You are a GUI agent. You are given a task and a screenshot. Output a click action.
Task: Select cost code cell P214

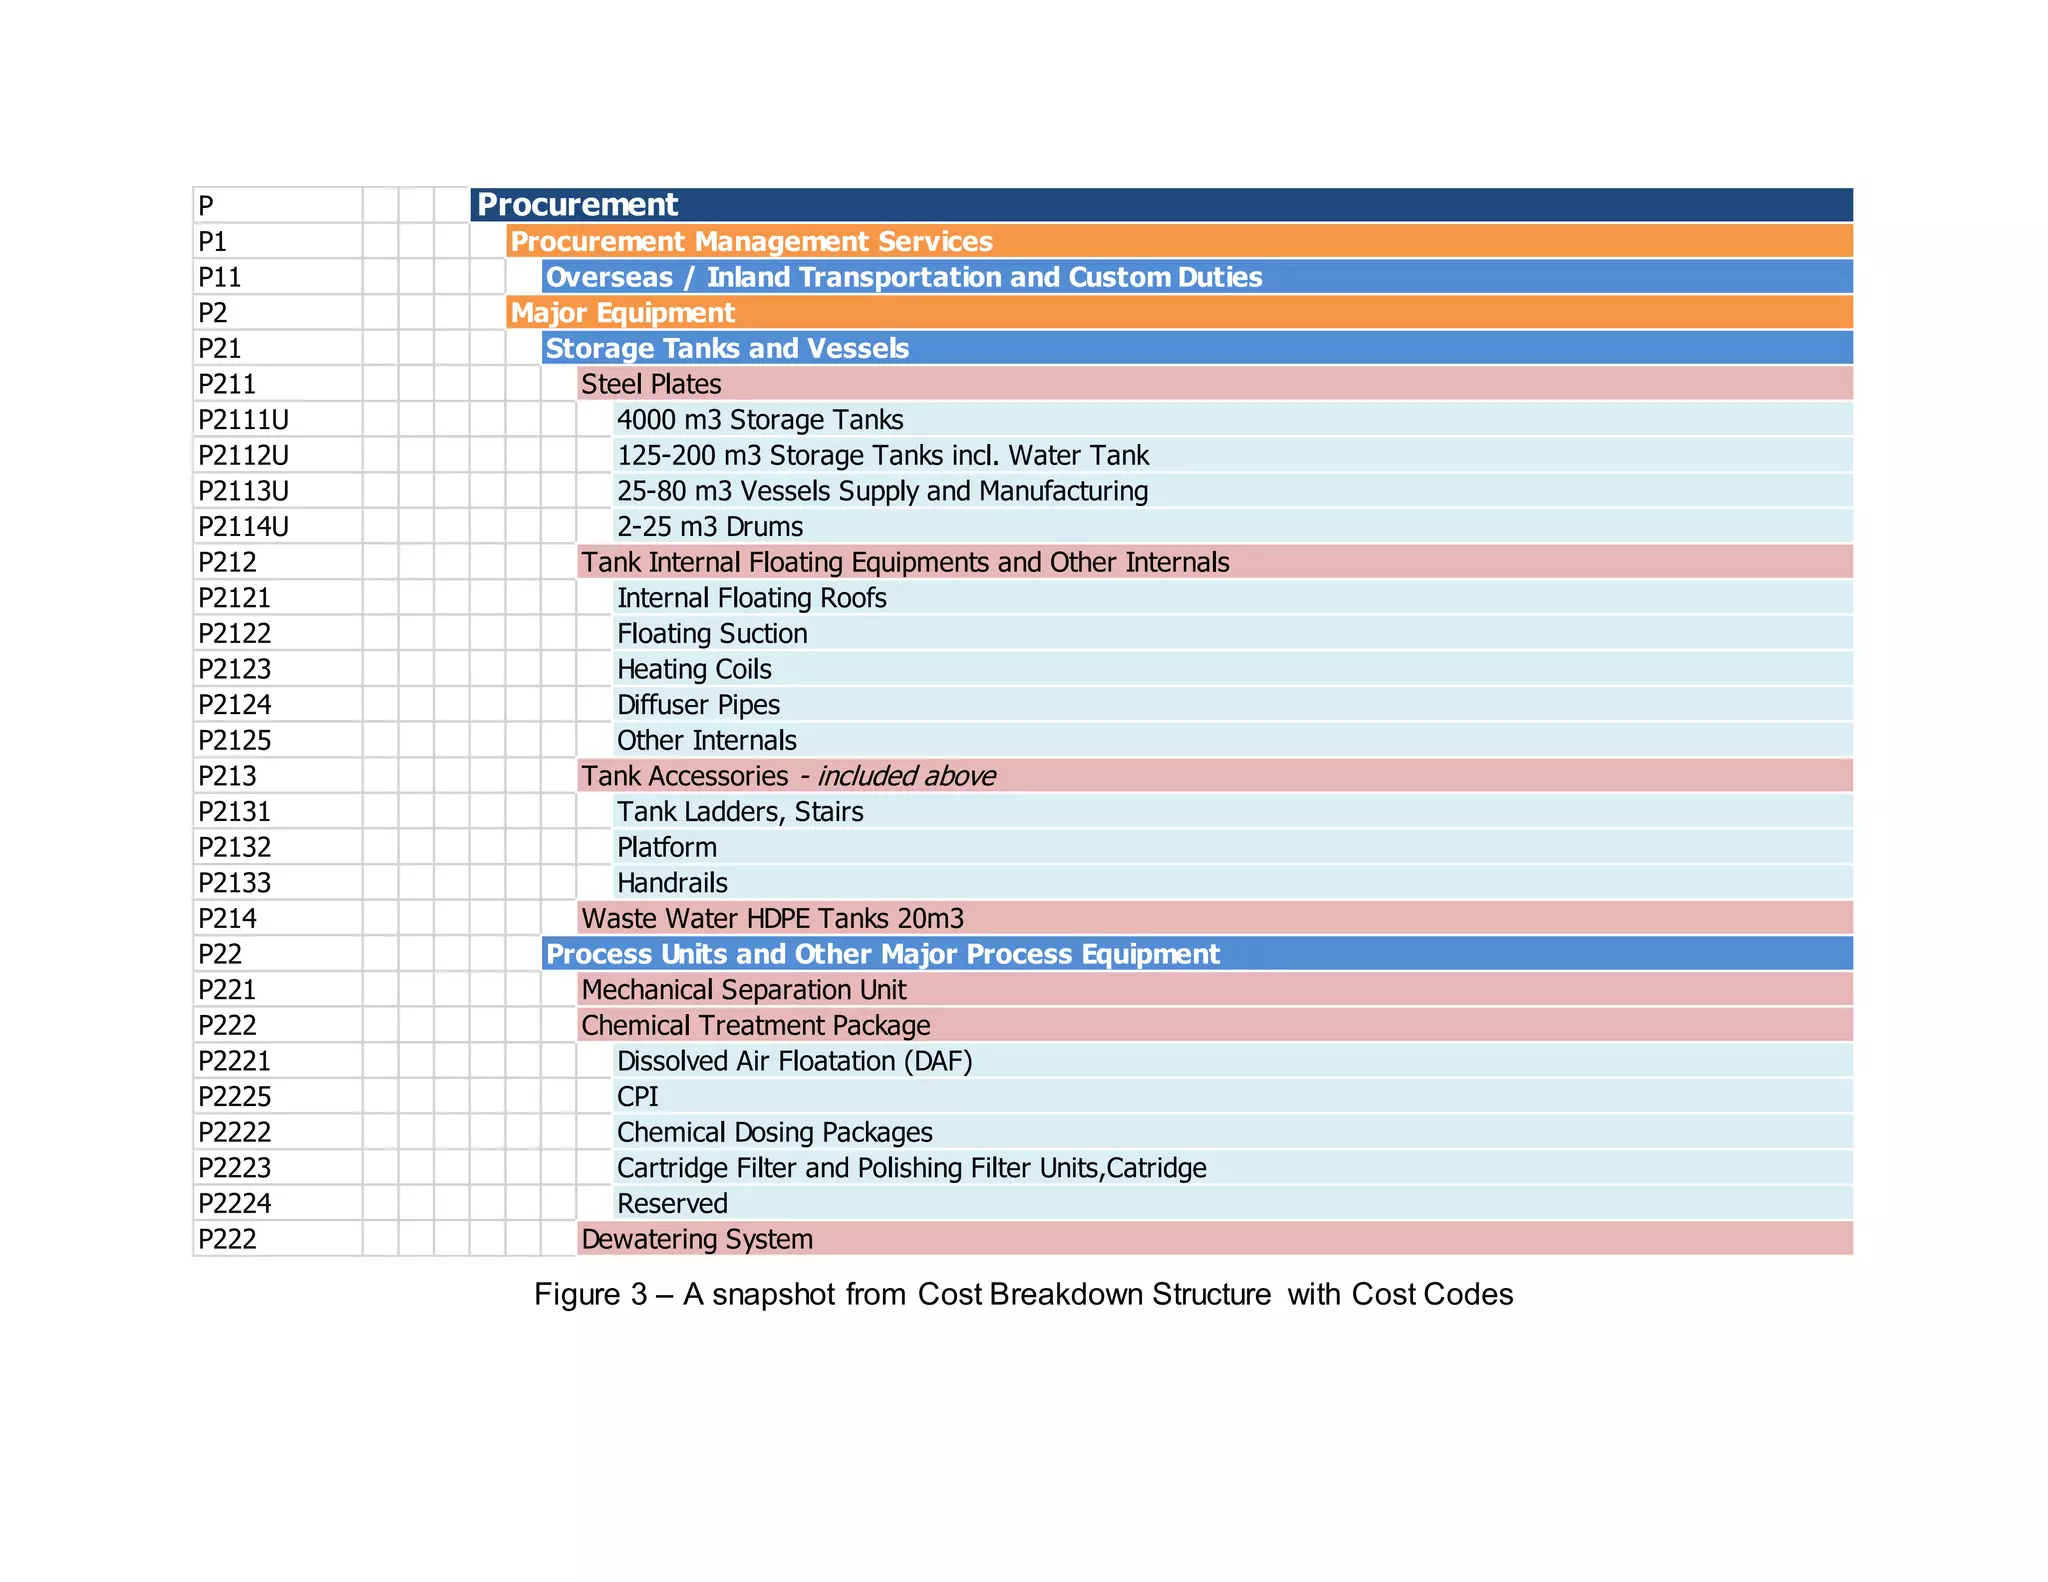point(278,918)
